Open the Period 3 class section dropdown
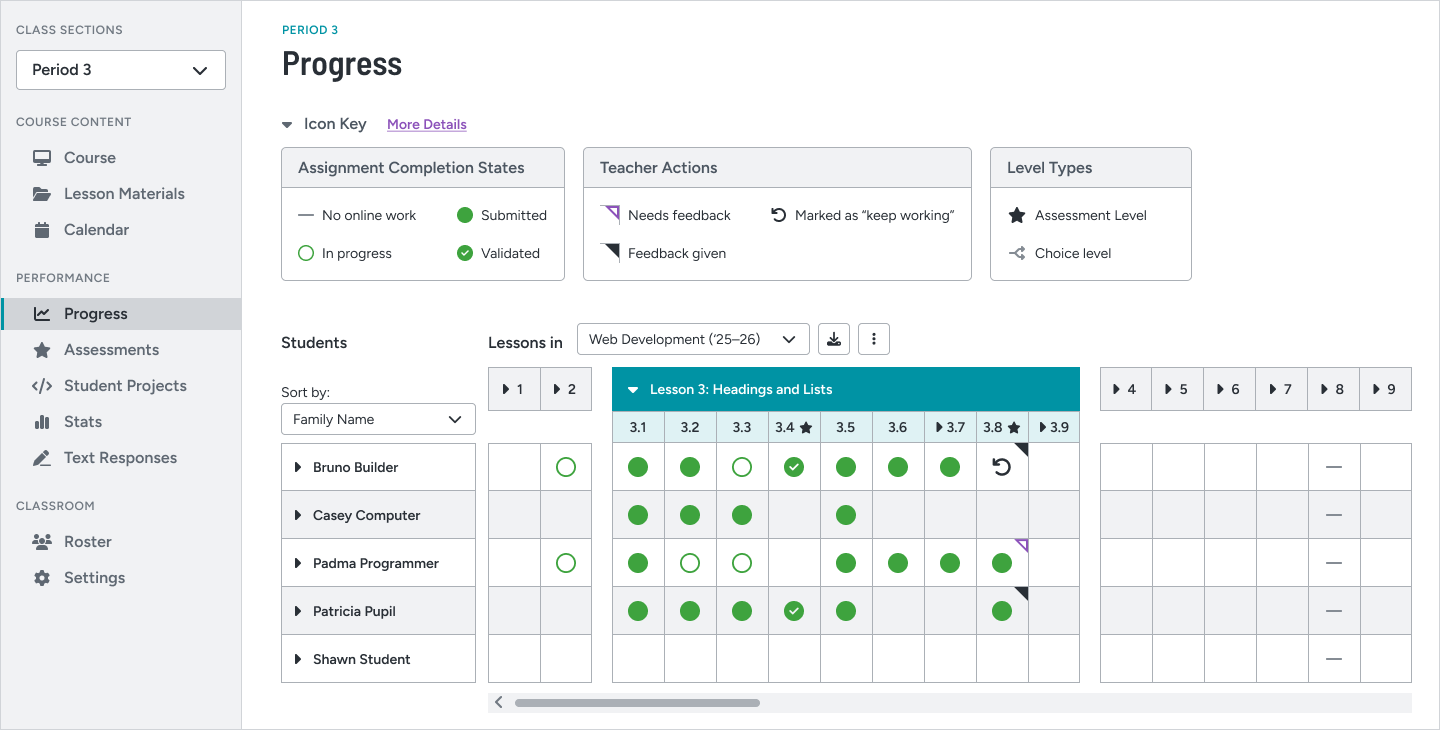This screenshot has height=730, width=1440. 121,70
